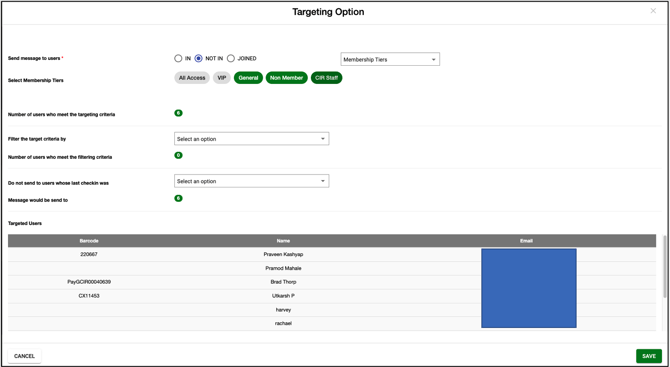Click barcode PayGCIR00040639 cell
Viewport: 670px width, 367px height.
click(89, 282)
